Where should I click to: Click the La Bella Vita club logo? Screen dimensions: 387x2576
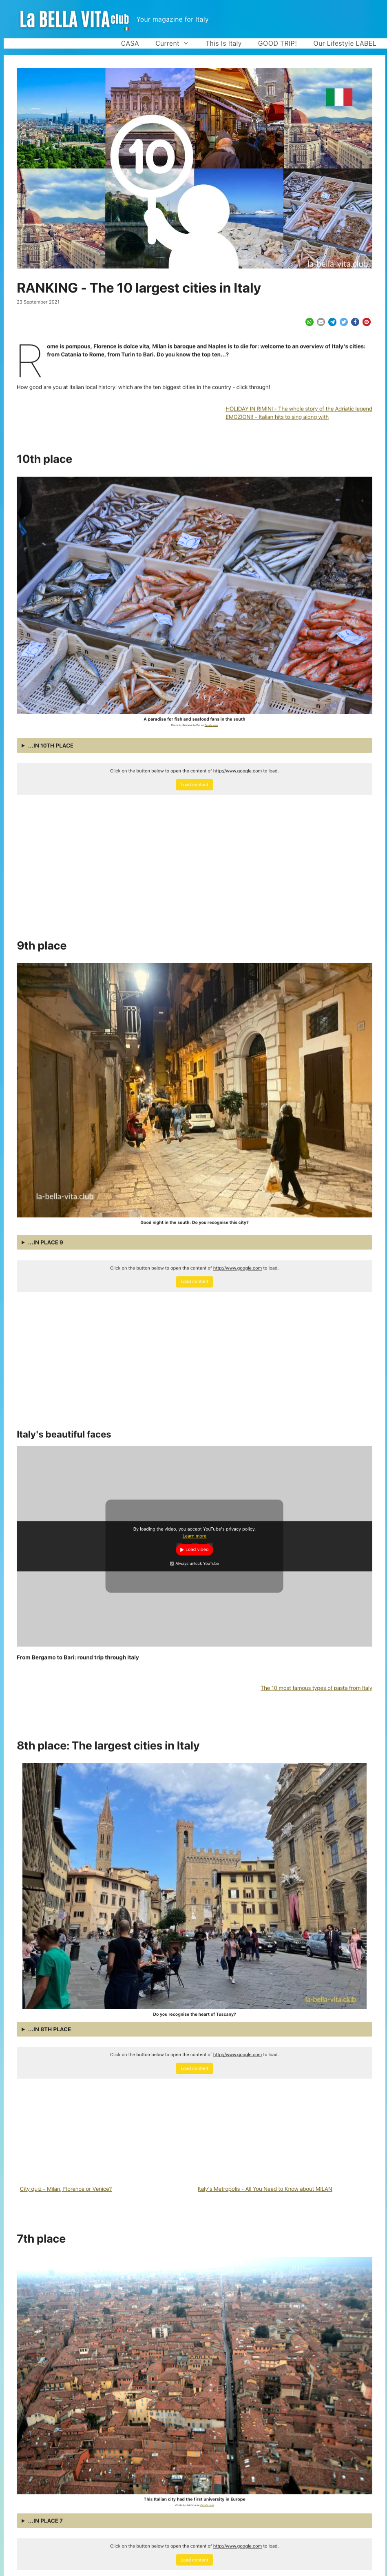[x=75, y=19]
